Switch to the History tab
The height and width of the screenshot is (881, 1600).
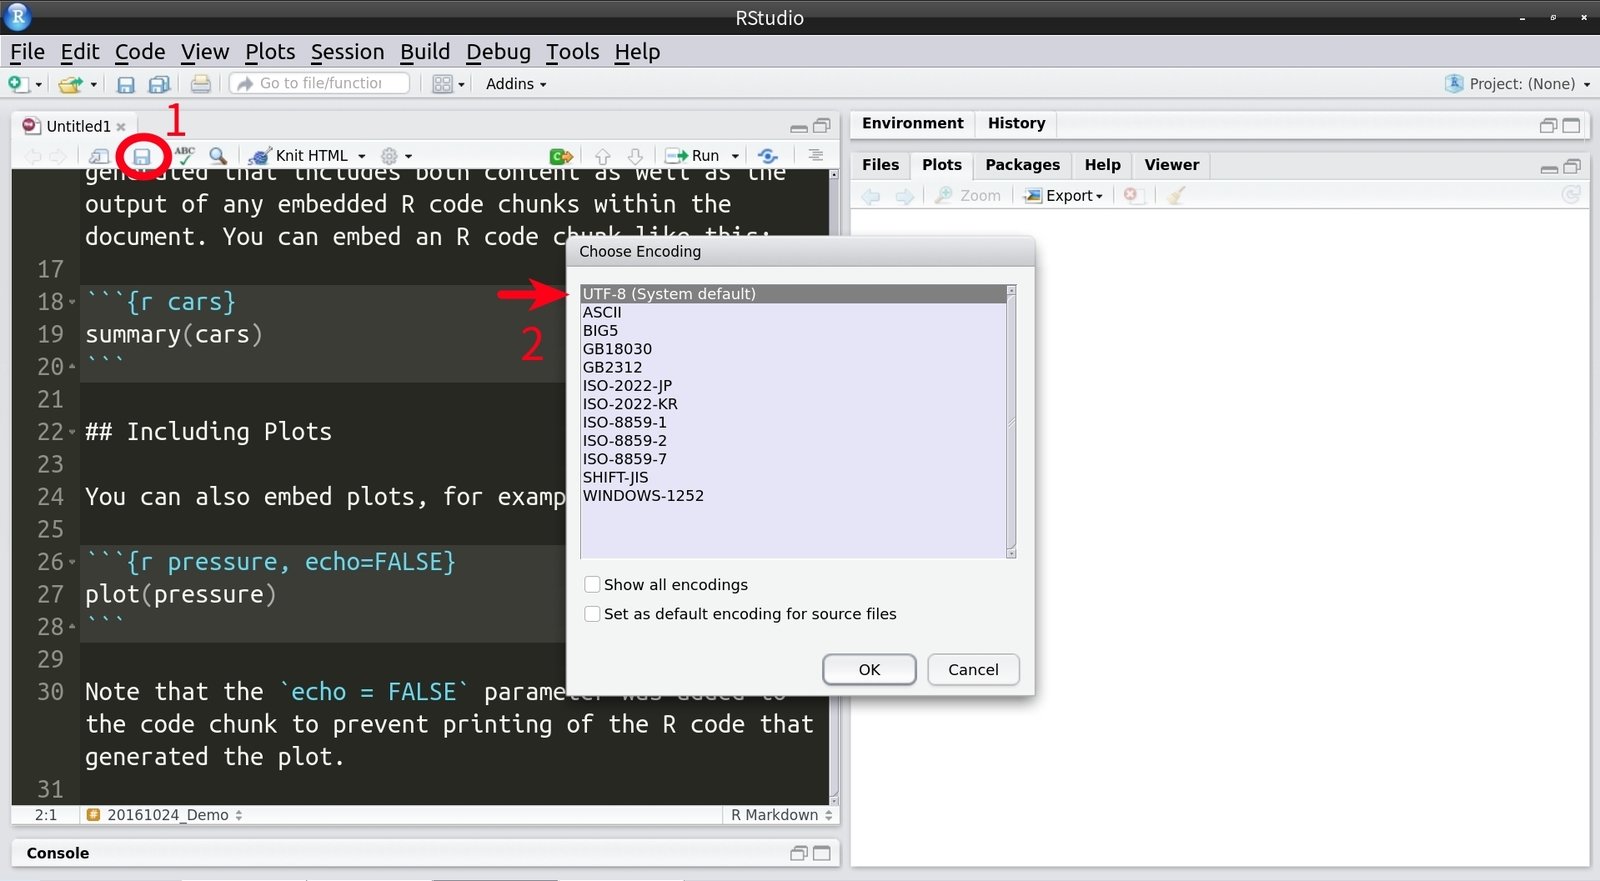1016,123
